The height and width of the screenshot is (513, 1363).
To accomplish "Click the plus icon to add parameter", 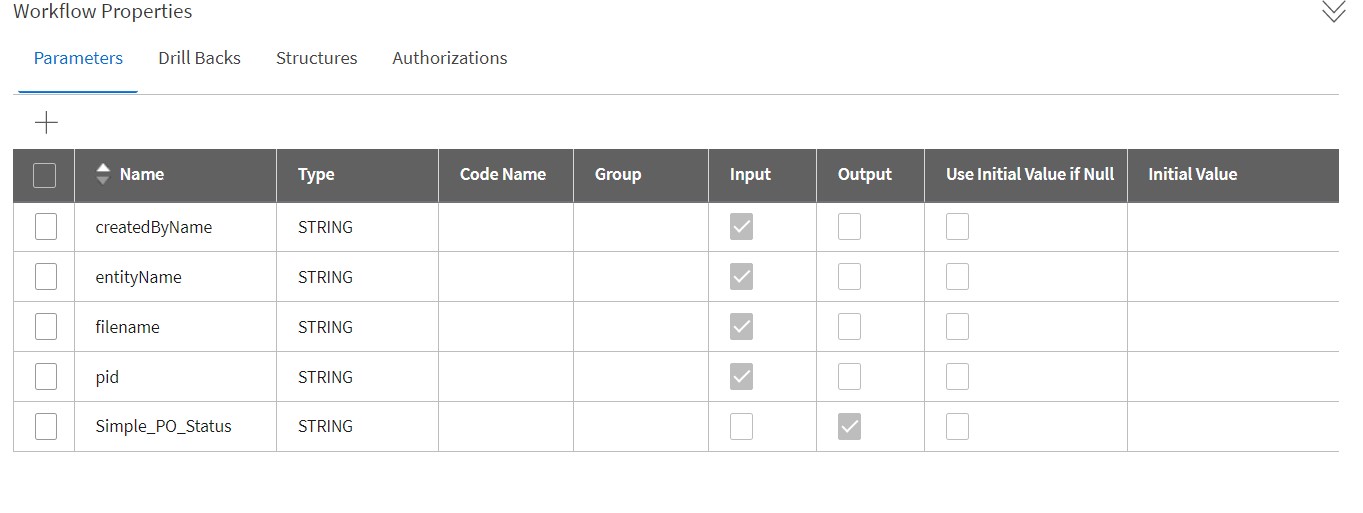I will pyautogui.click(x=46, y=123).
